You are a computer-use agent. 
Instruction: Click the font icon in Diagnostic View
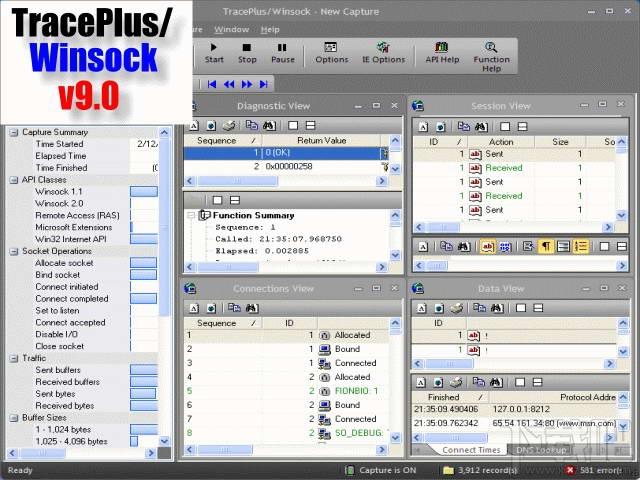point(194,125)
